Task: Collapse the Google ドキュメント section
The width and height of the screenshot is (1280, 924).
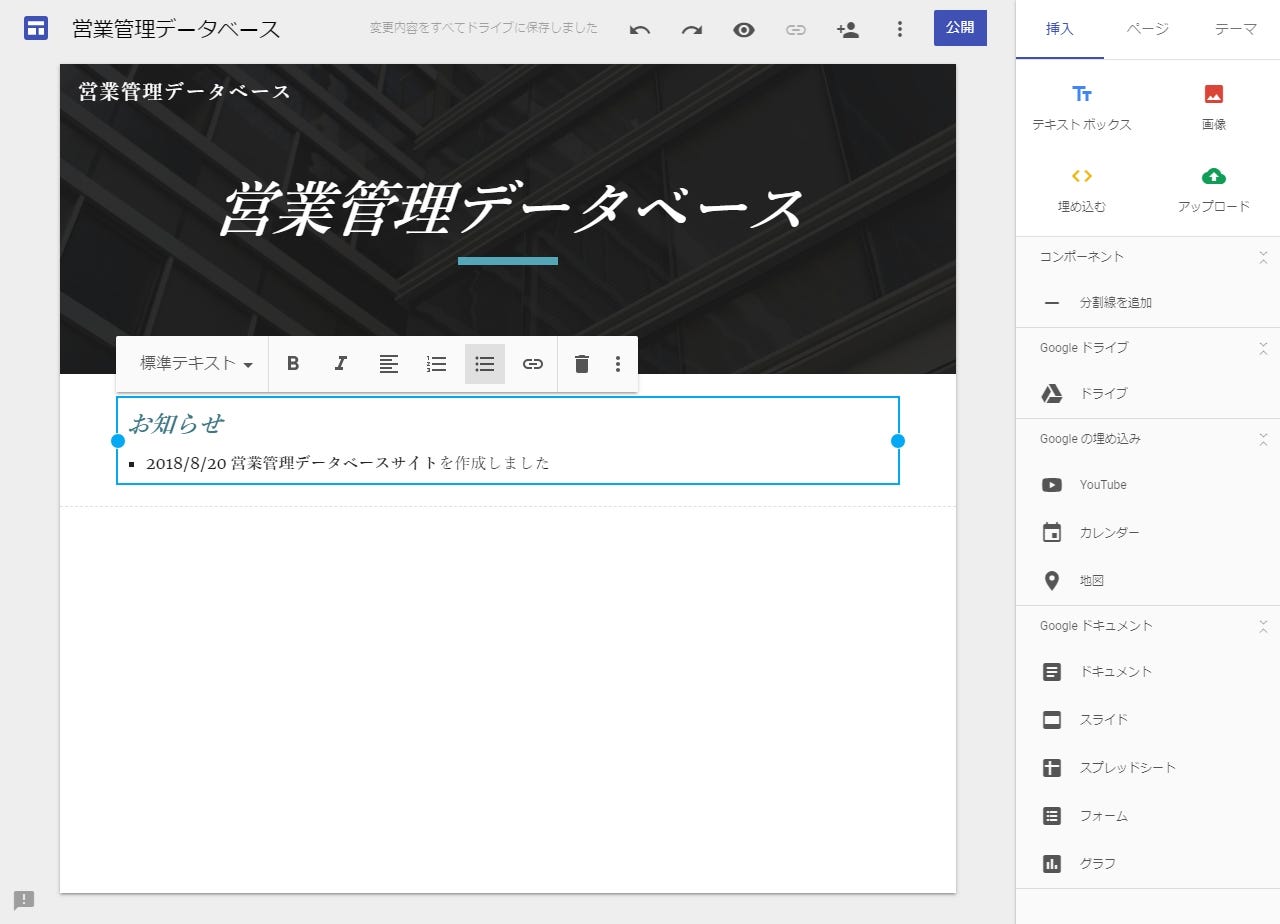Action: pyautogui.click(x=1263, y=626)
